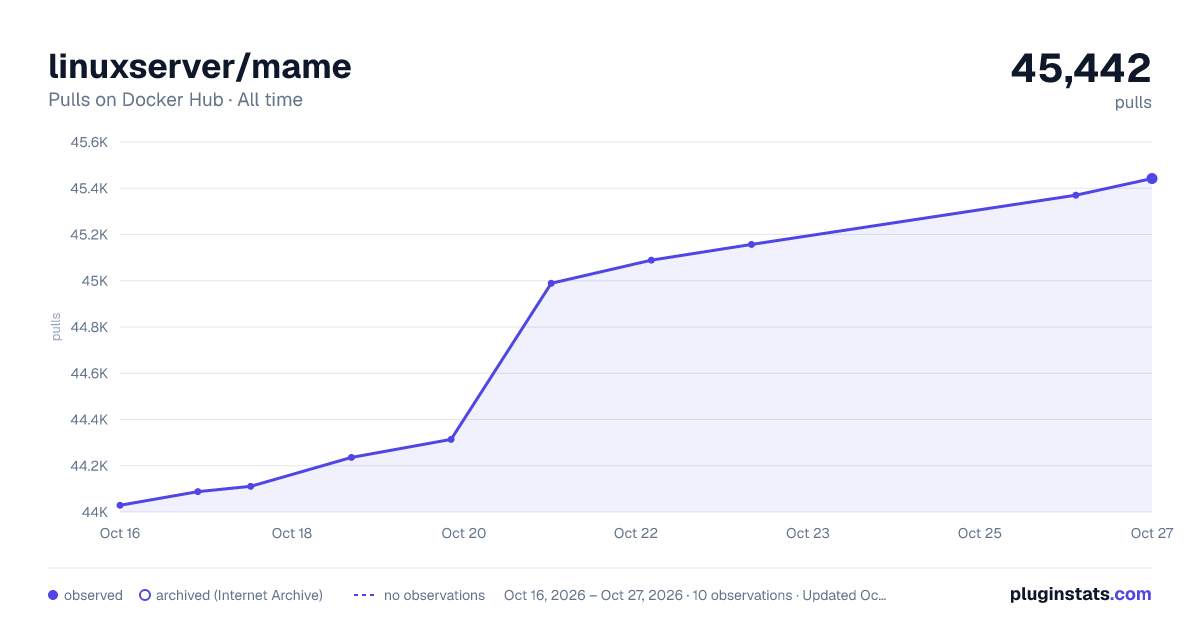Click the data point above Oct 22 label
This screenshot has width=1200, height=630.
[651, 260]
